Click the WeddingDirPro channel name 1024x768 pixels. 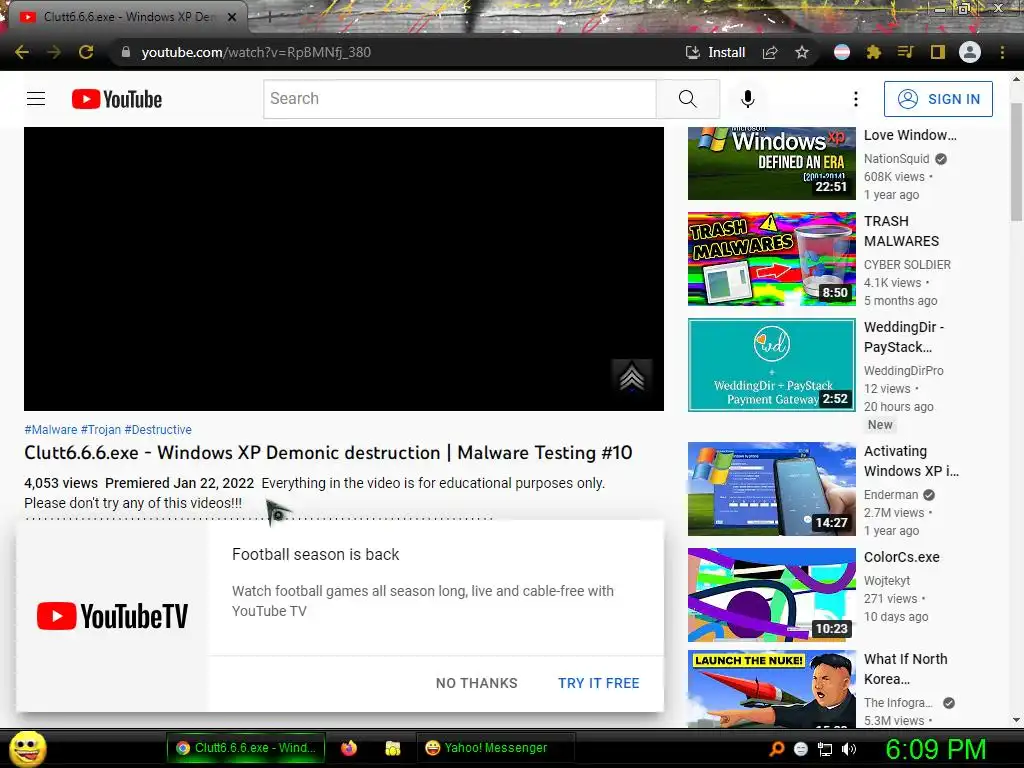903,370
